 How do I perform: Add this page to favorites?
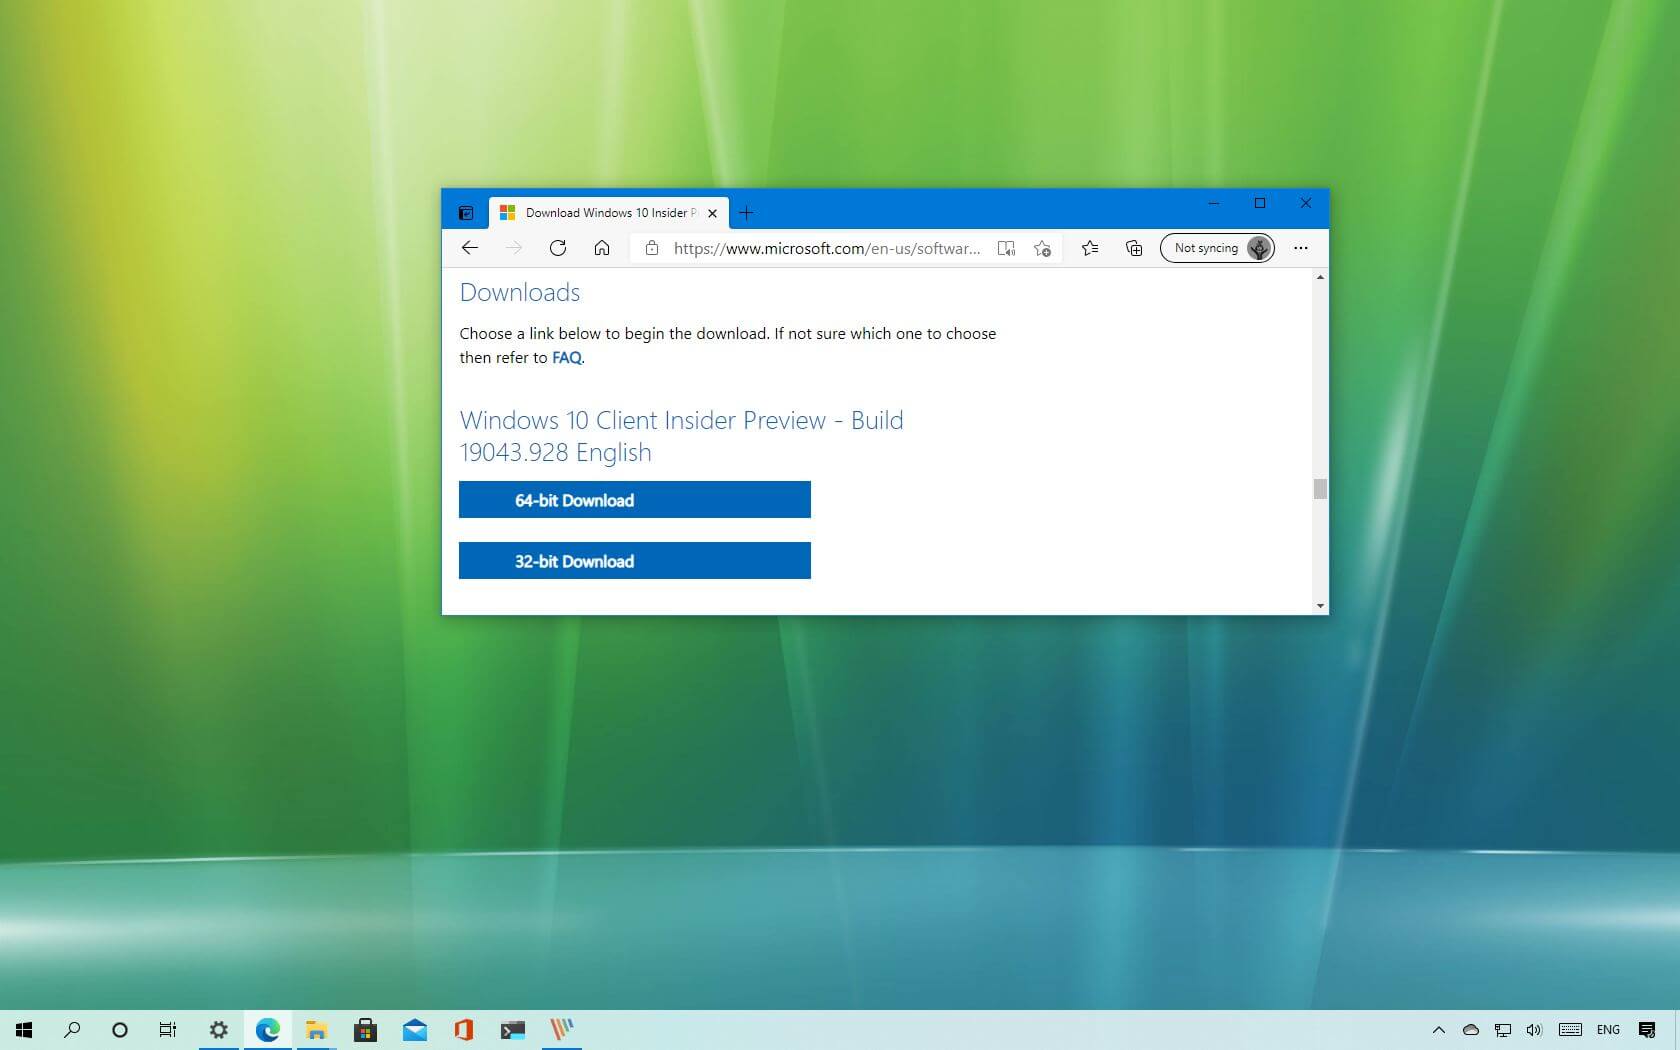pos(1042,248)
